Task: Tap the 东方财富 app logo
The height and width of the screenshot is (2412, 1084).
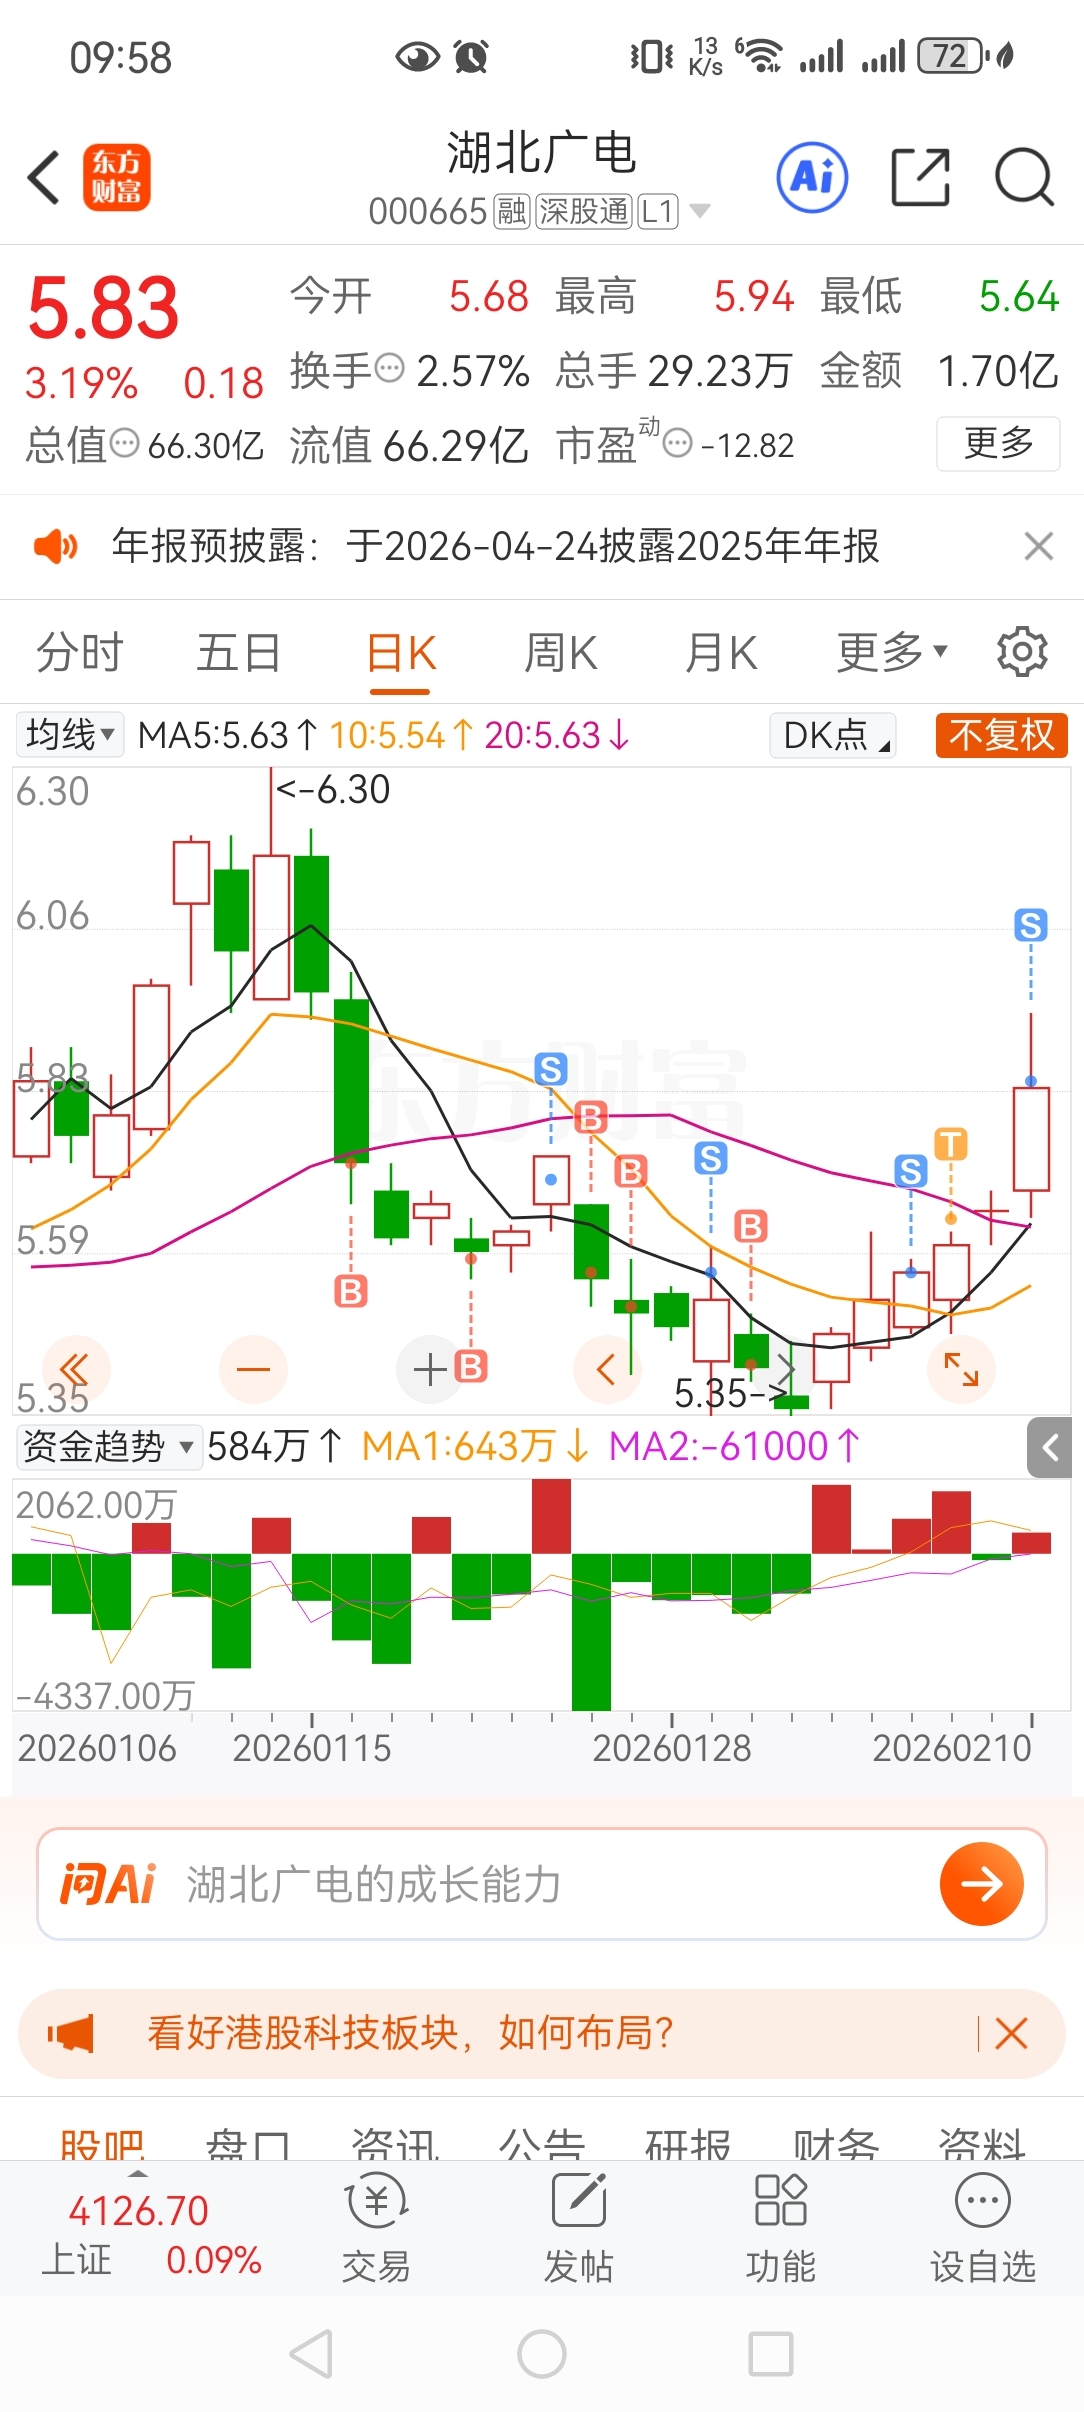Action: coord(117,177)
